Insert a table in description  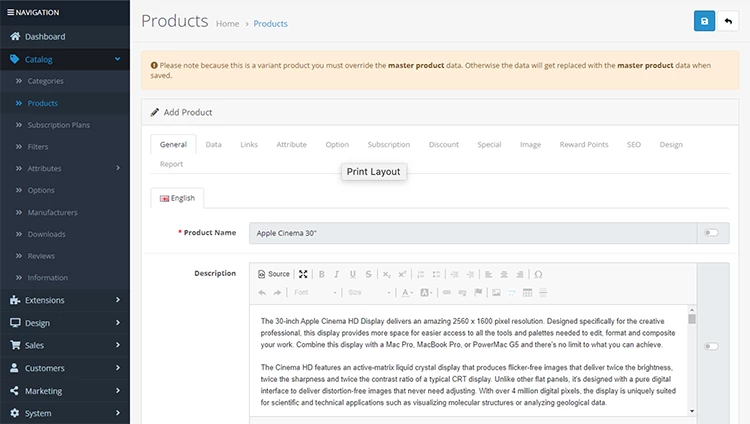(527, 292)
